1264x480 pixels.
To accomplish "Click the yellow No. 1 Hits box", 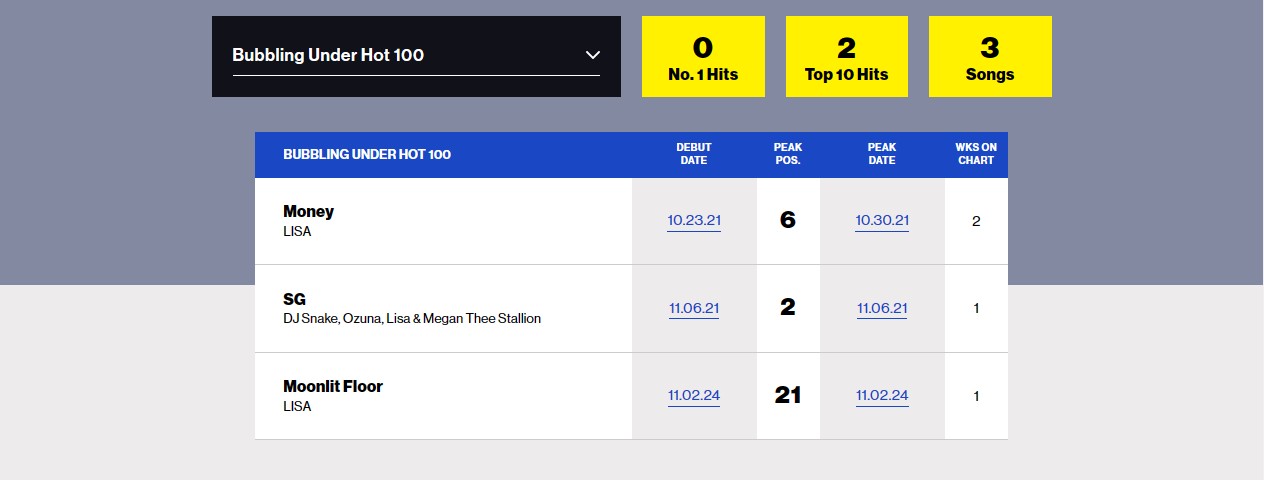I will pos(703,56).
